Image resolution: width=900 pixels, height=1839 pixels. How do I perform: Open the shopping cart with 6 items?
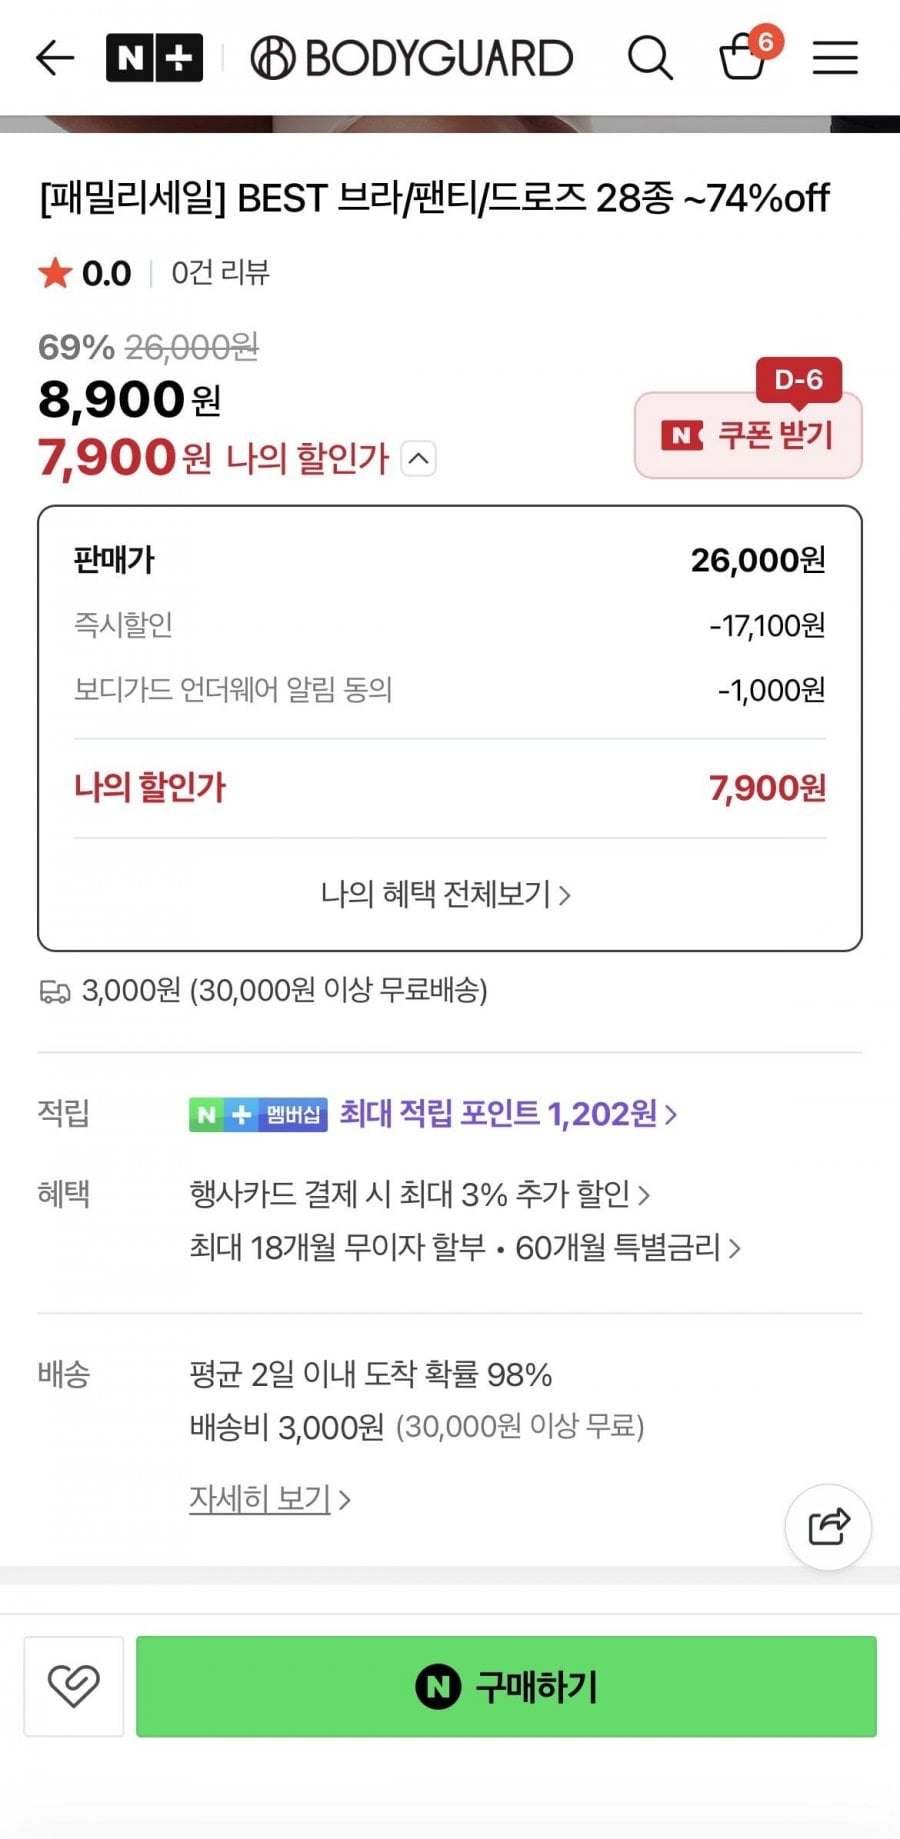coord(744,56)
